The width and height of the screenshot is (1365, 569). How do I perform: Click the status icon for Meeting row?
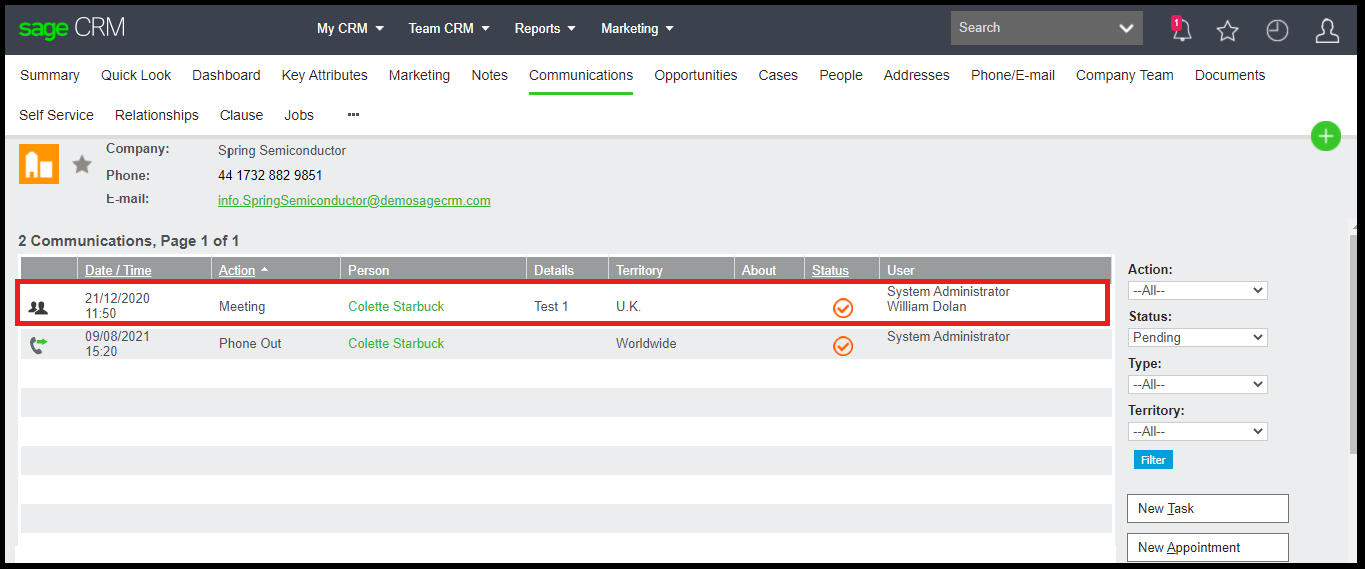[843, 308]
